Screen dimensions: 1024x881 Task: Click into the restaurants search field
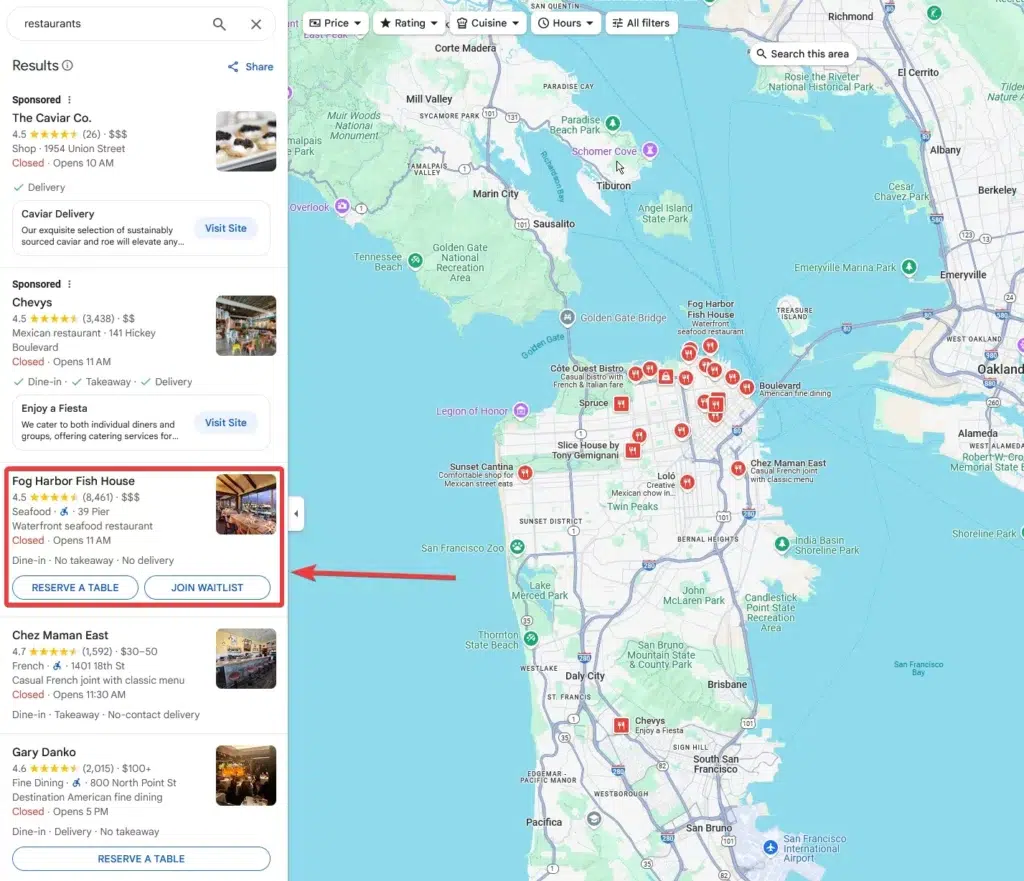[x=110, y=24]
